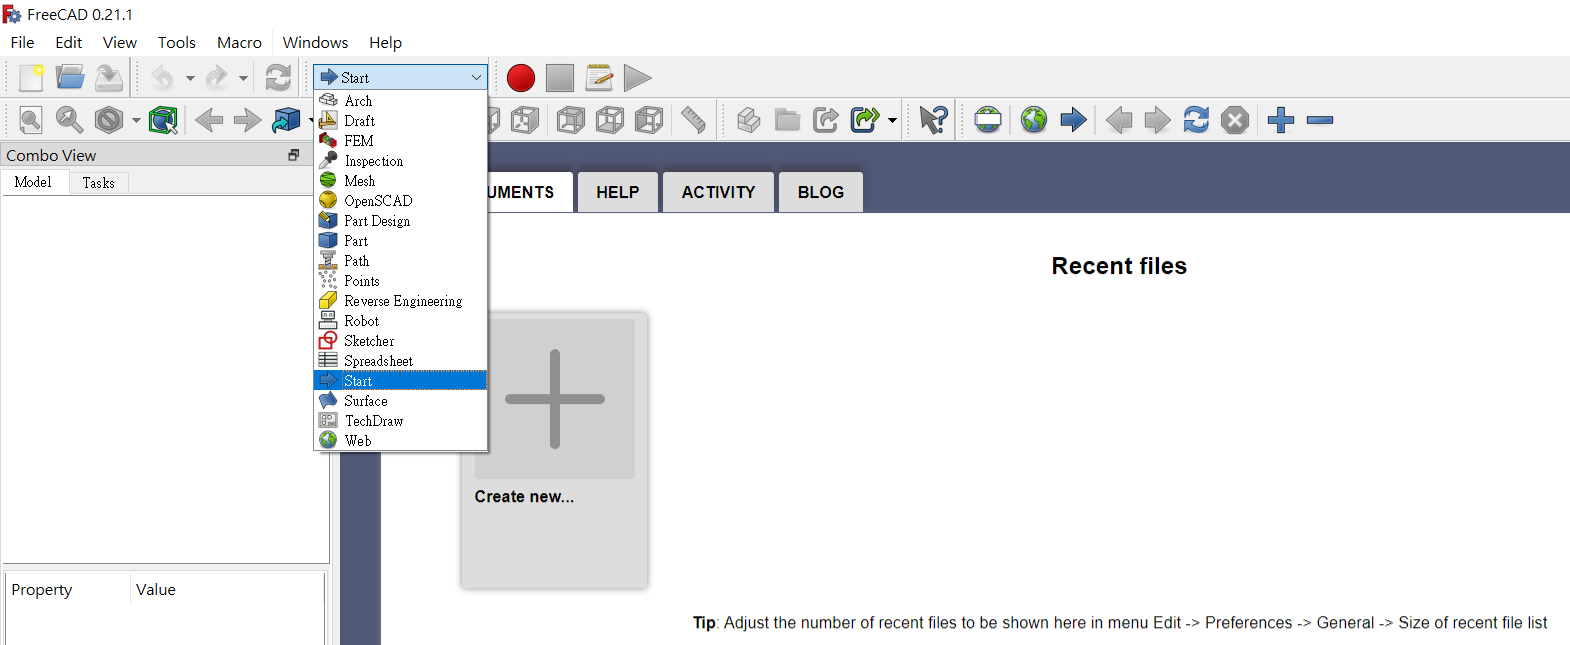Choose FEM in the workbench list
This screenshot has height=645, width=1570.
(400, 141)
